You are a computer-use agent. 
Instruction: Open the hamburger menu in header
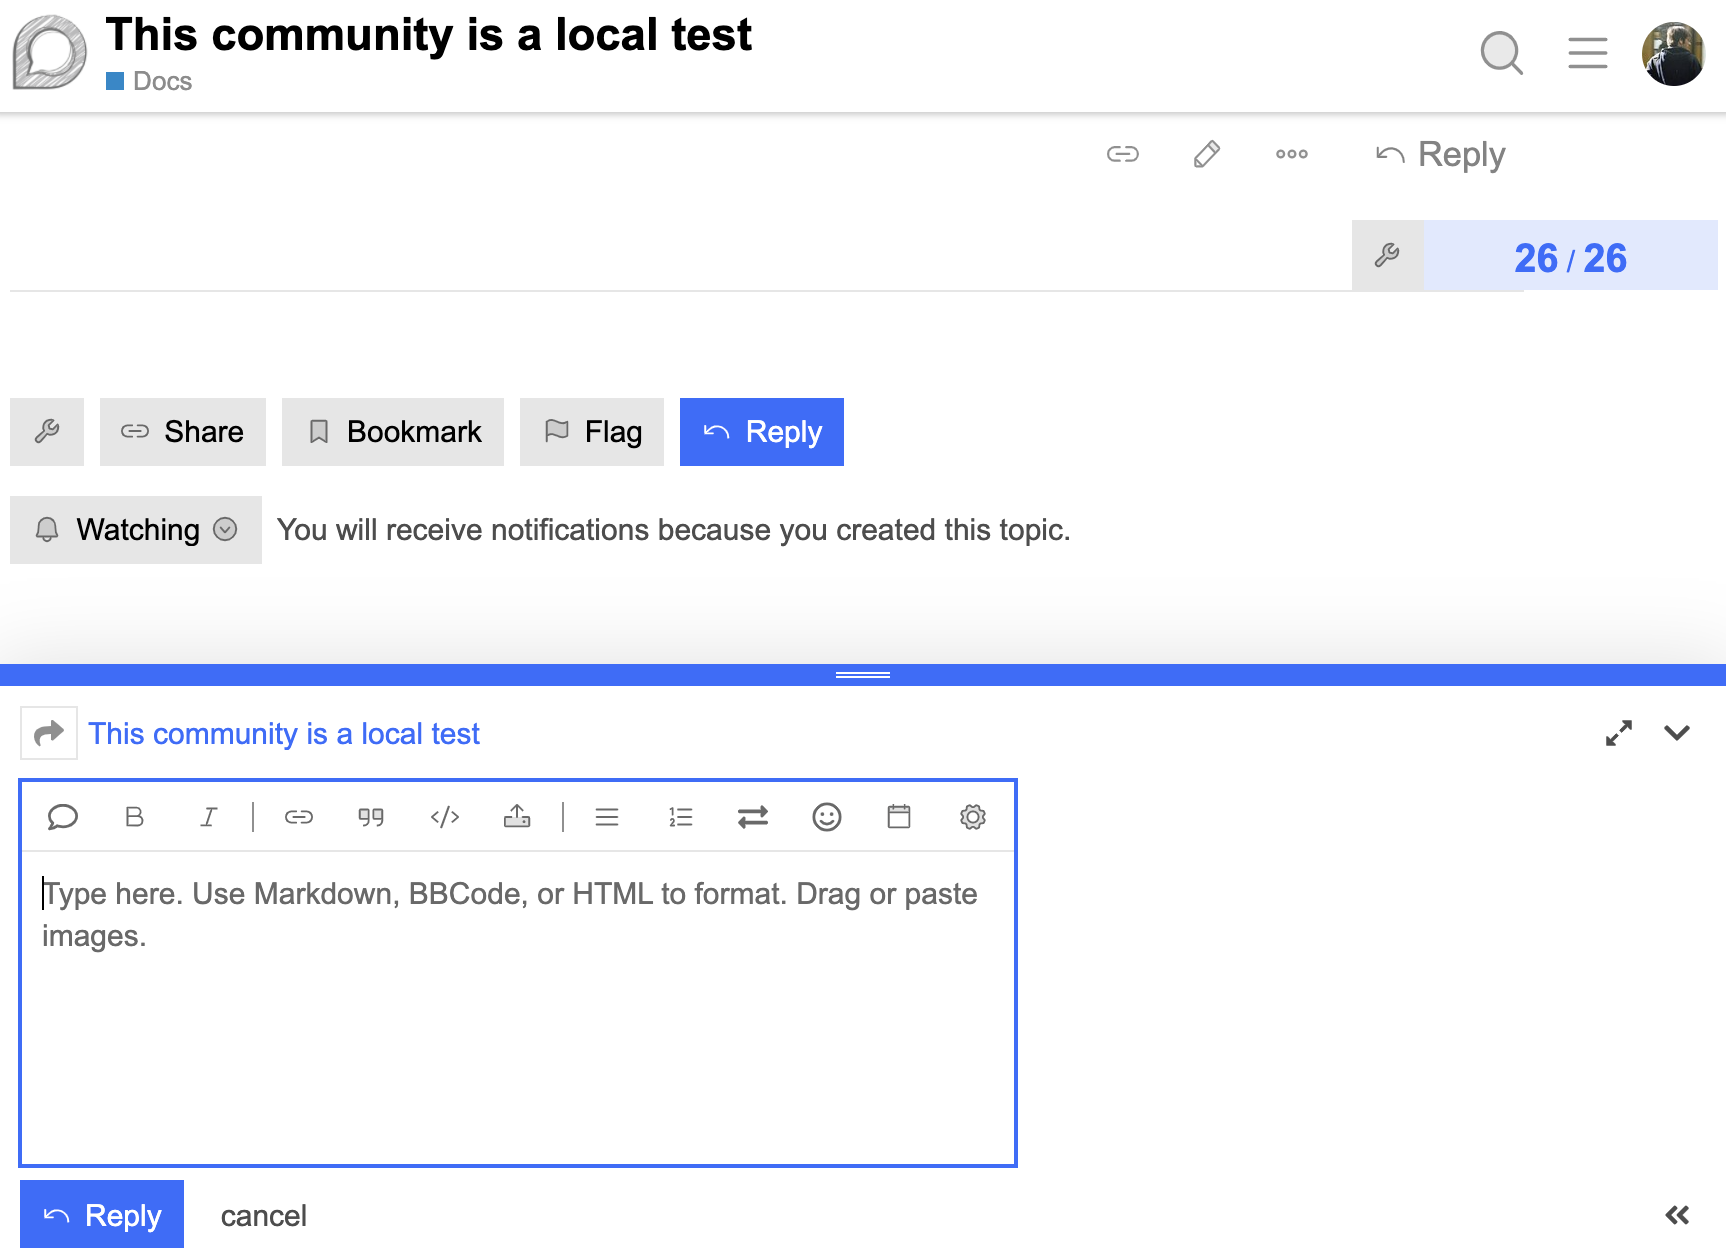1588,53
